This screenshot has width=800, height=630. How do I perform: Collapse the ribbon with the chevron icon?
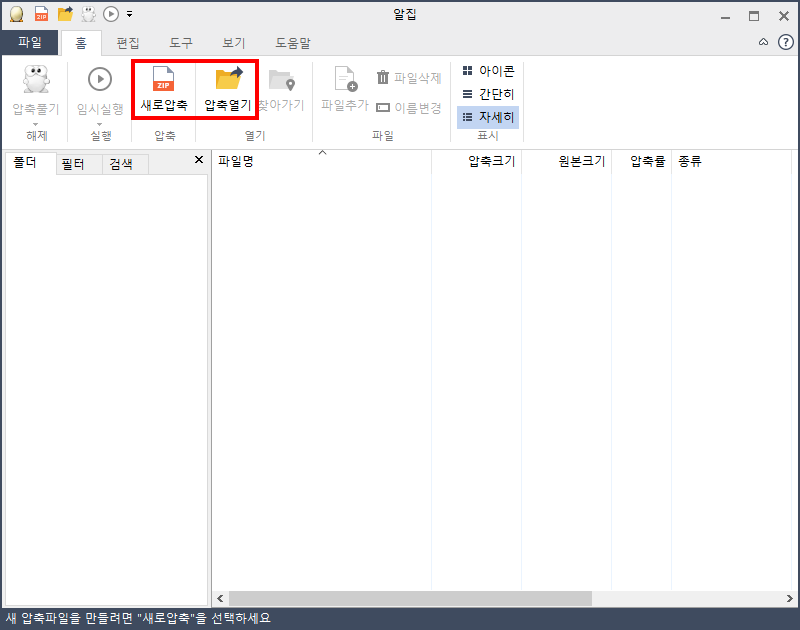[763, 42]
